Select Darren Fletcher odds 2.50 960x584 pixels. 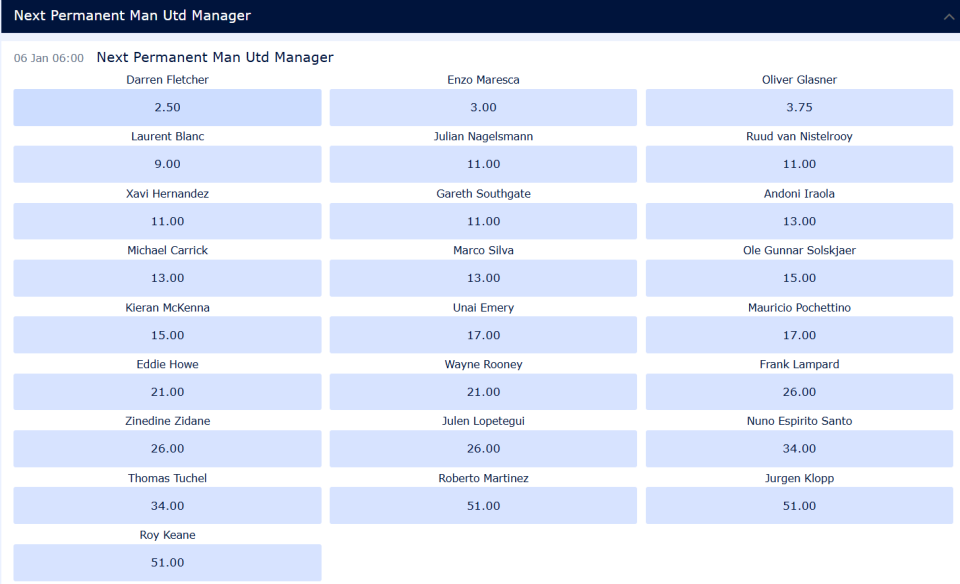point(167,107)
